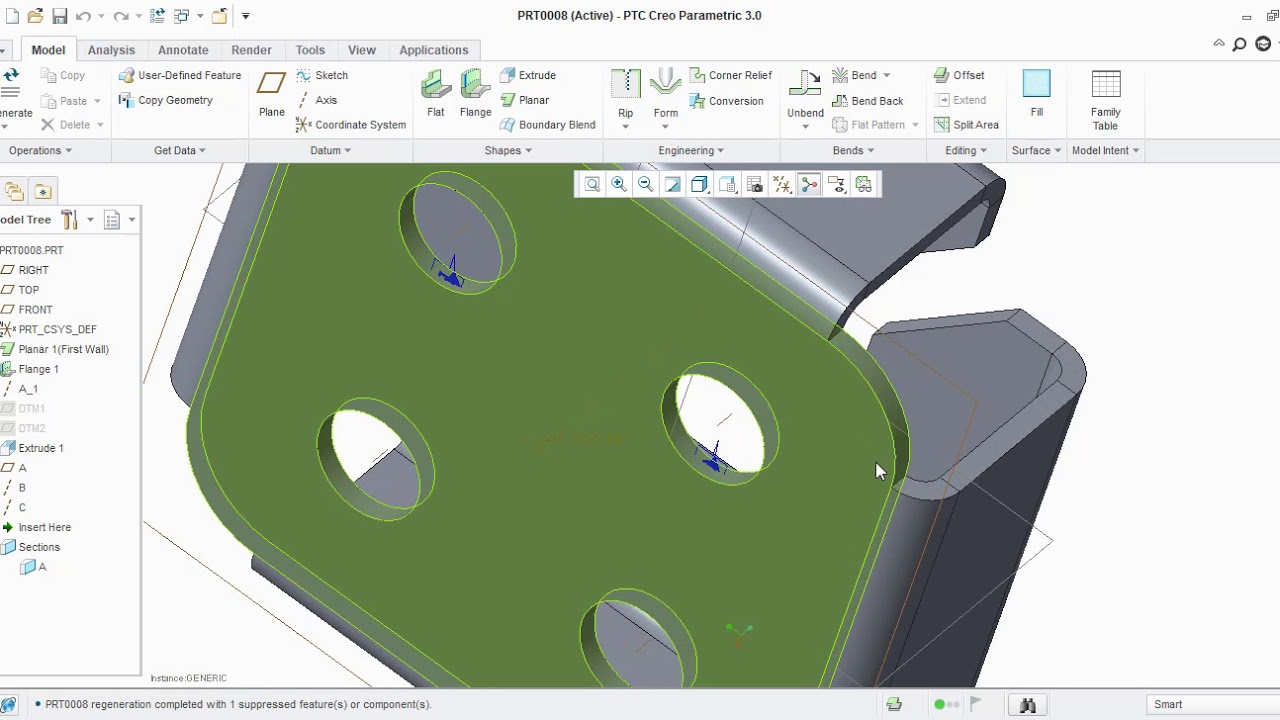Create a new file from quick access toolbar
The height and width of the screenshot is (720, 1280).
pyautogui.click(x=12, y=16)
